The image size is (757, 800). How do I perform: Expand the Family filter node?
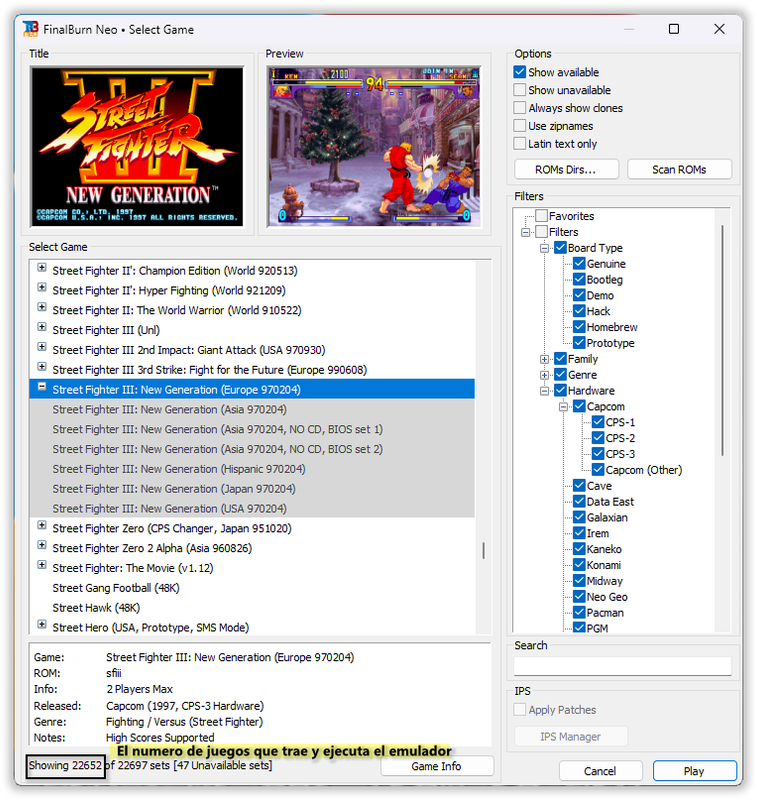click(x=544, y=359)
